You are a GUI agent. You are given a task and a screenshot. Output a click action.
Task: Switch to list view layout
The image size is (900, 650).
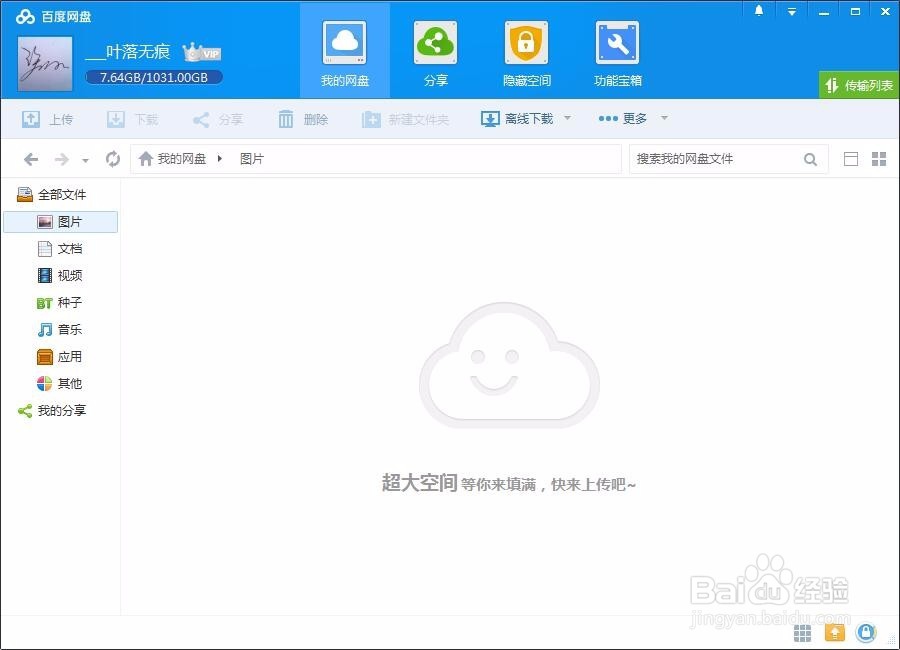[x=852, y=158]
